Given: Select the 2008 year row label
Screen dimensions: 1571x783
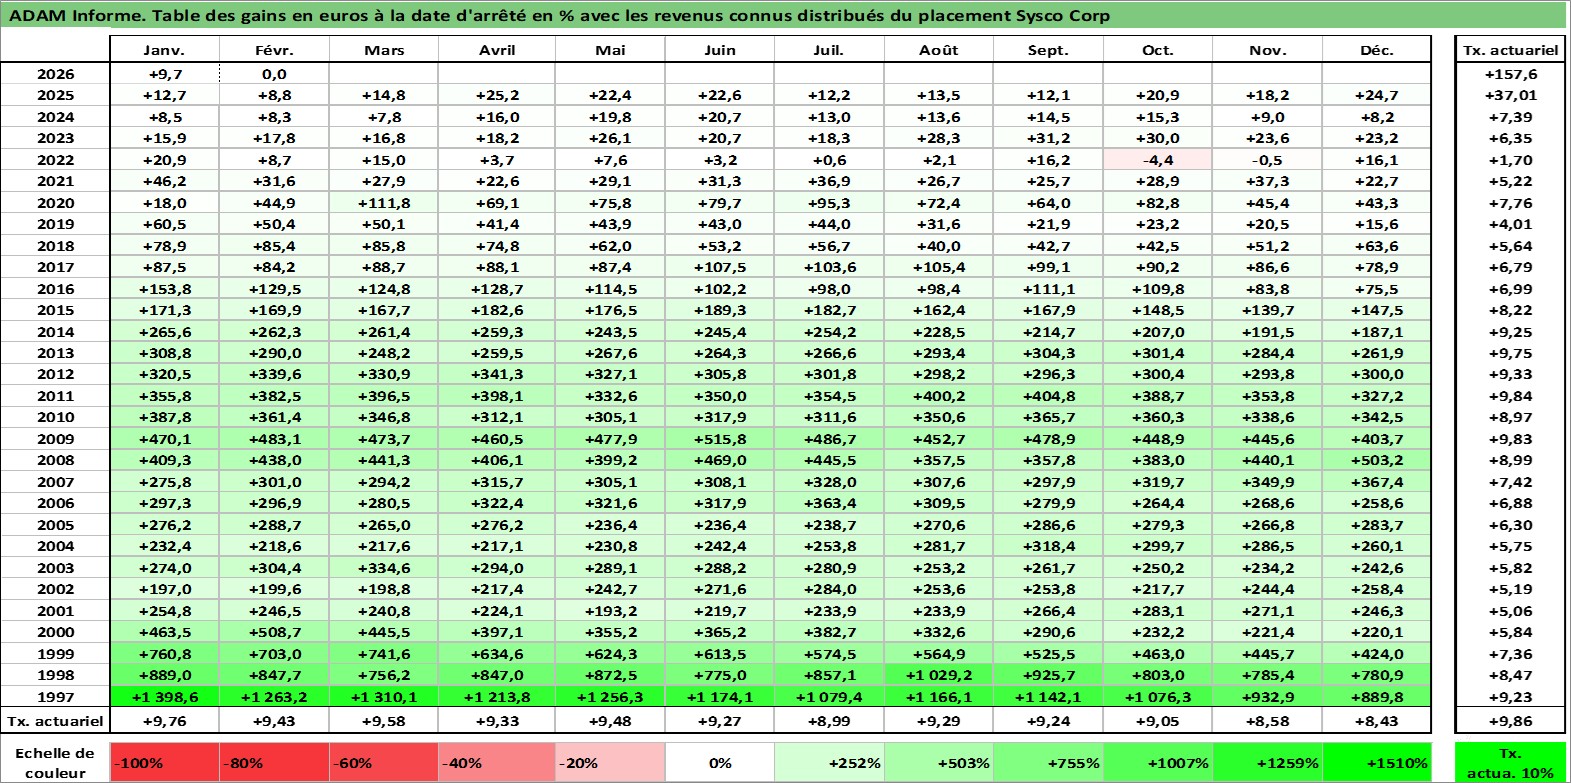Looking at the screenshot, I should click(55, 460).
